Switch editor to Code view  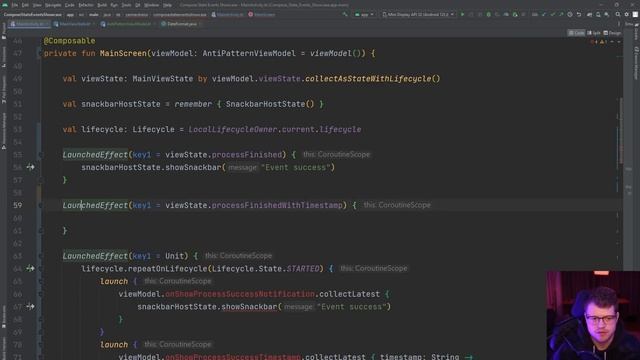click(x=576, y=33)
